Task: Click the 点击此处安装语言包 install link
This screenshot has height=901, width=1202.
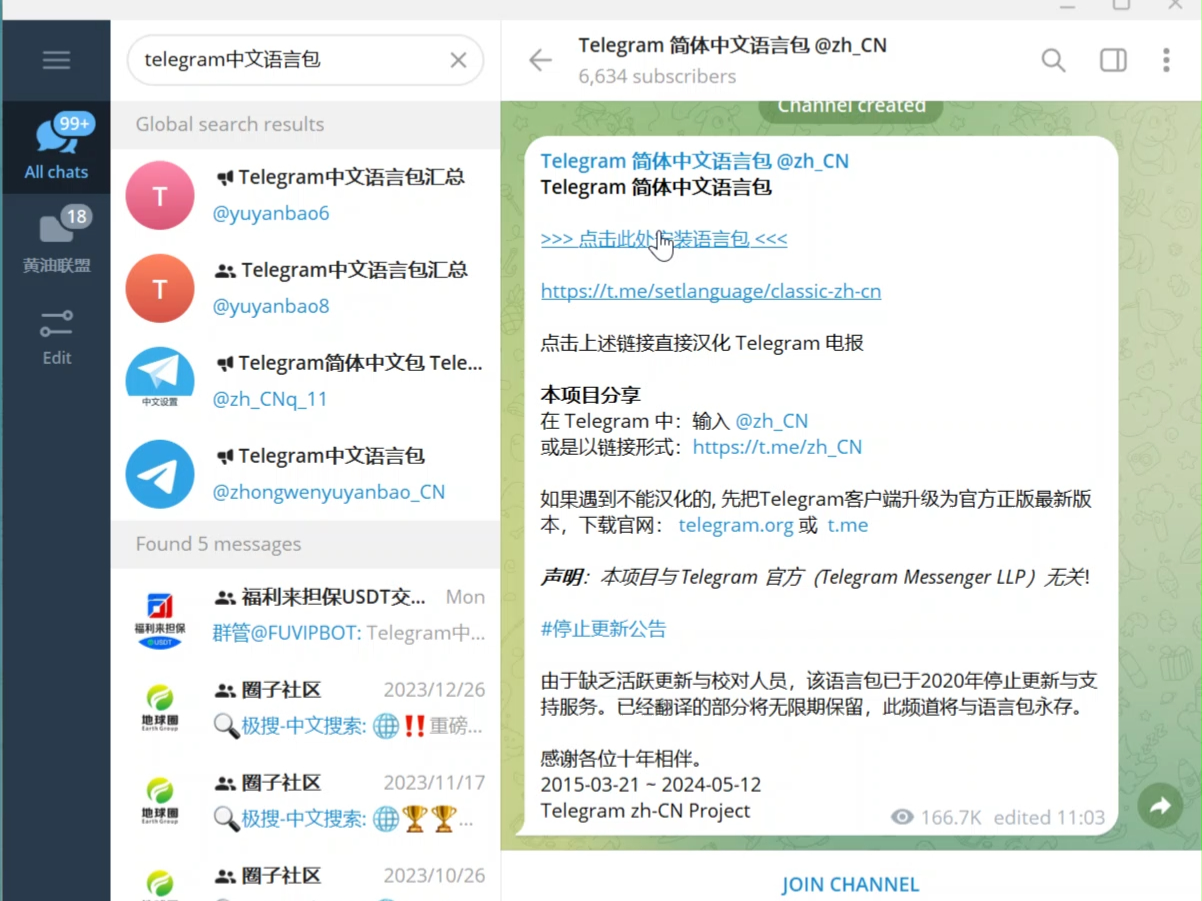Action: (664, 239)
